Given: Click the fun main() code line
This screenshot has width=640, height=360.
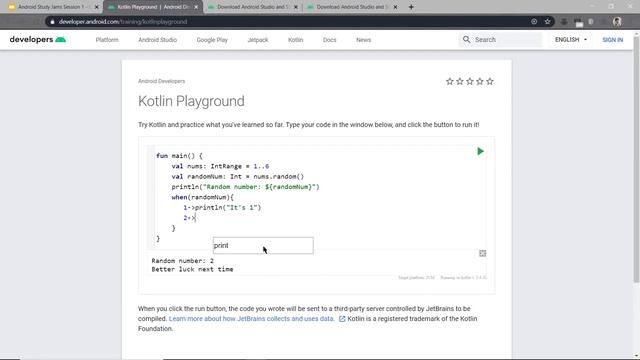Looking at the screenshot, I should pos(179,156).
